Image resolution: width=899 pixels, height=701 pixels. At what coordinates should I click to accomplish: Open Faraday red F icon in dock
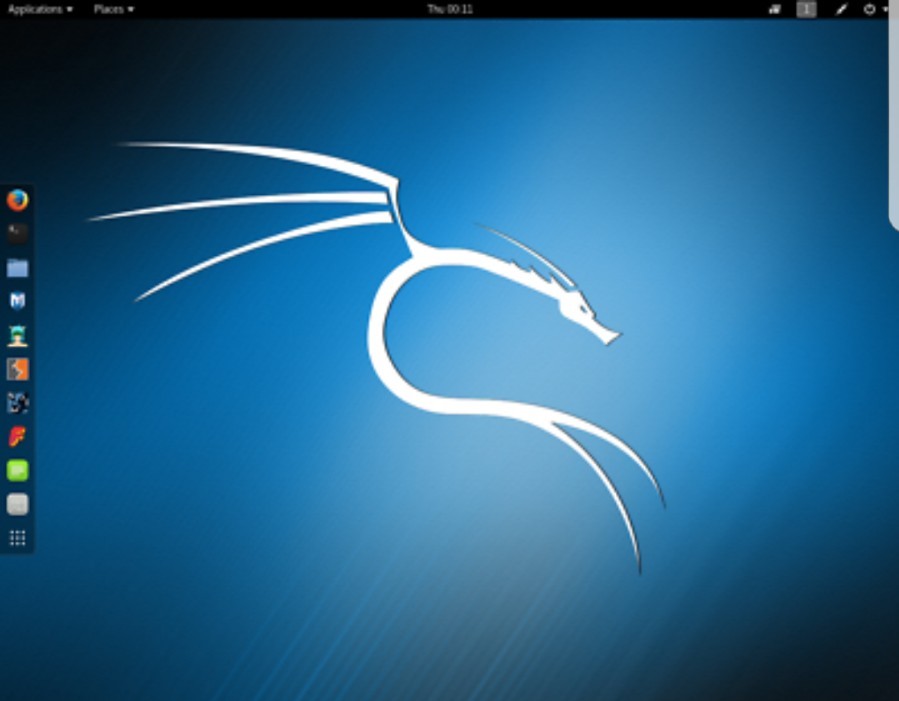[x=17, y=437]
